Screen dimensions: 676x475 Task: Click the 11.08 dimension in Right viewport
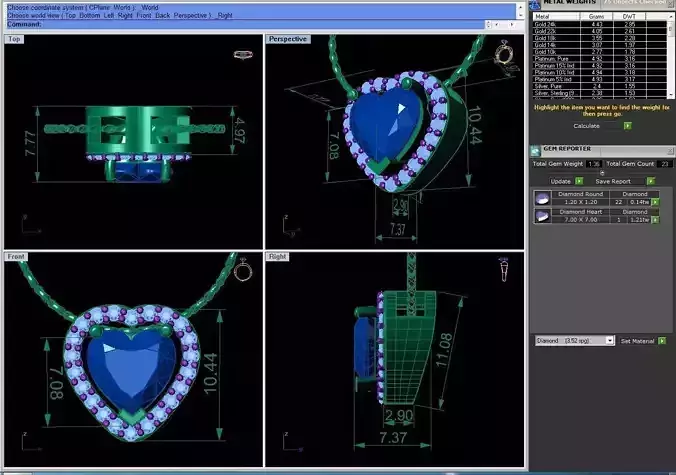click(x=444, y=350)
